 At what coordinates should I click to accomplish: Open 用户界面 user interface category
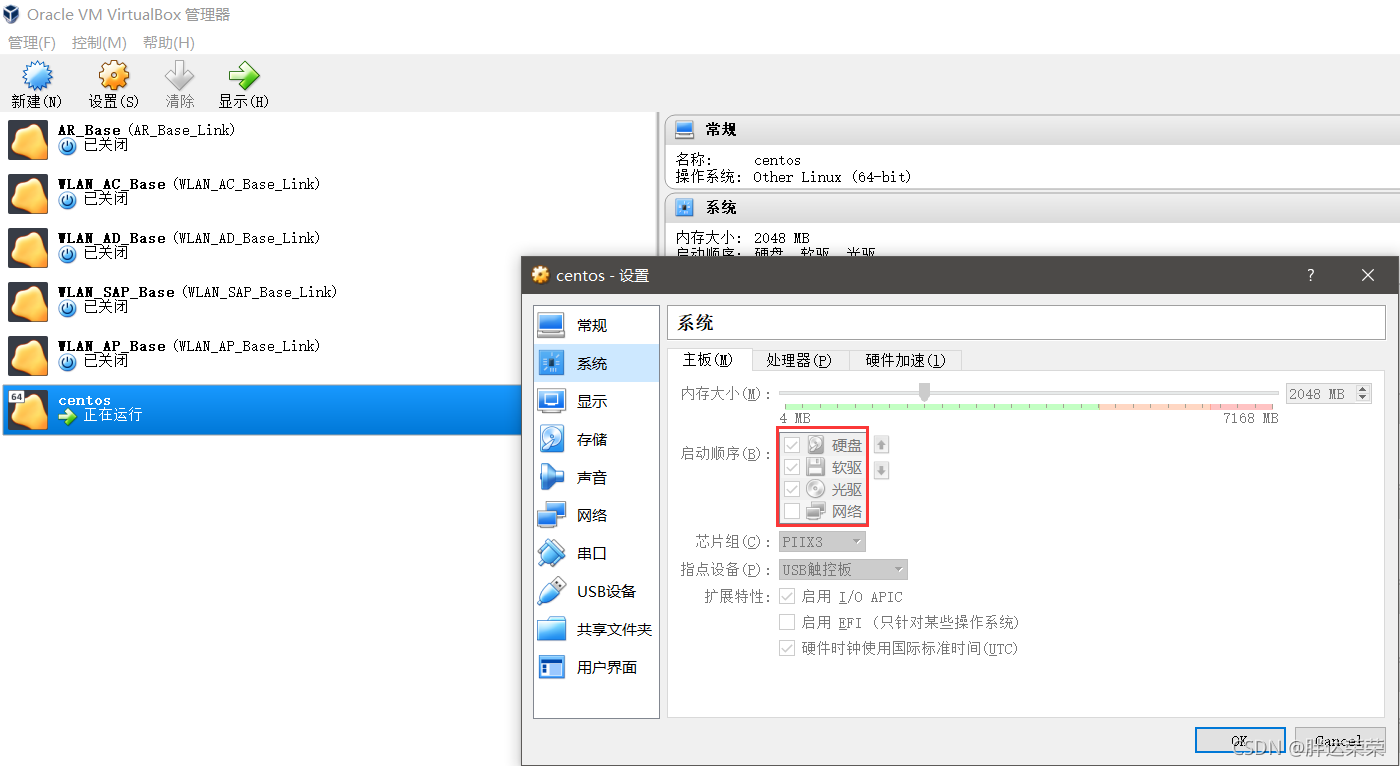[x=596, y=667]
